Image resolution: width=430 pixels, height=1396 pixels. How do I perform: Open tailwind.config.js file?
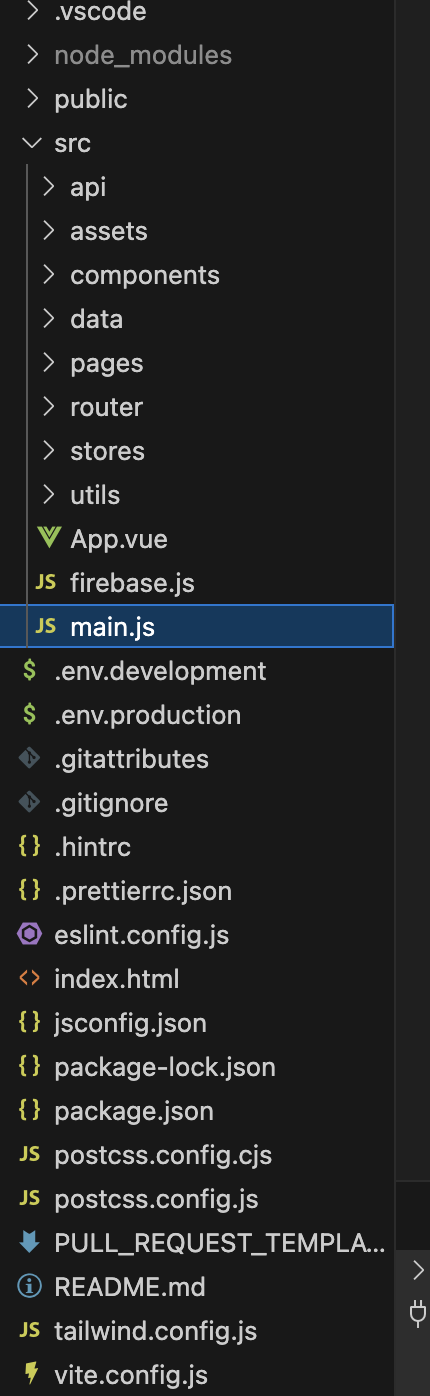pyautogui.click(x=156, y=1331)
